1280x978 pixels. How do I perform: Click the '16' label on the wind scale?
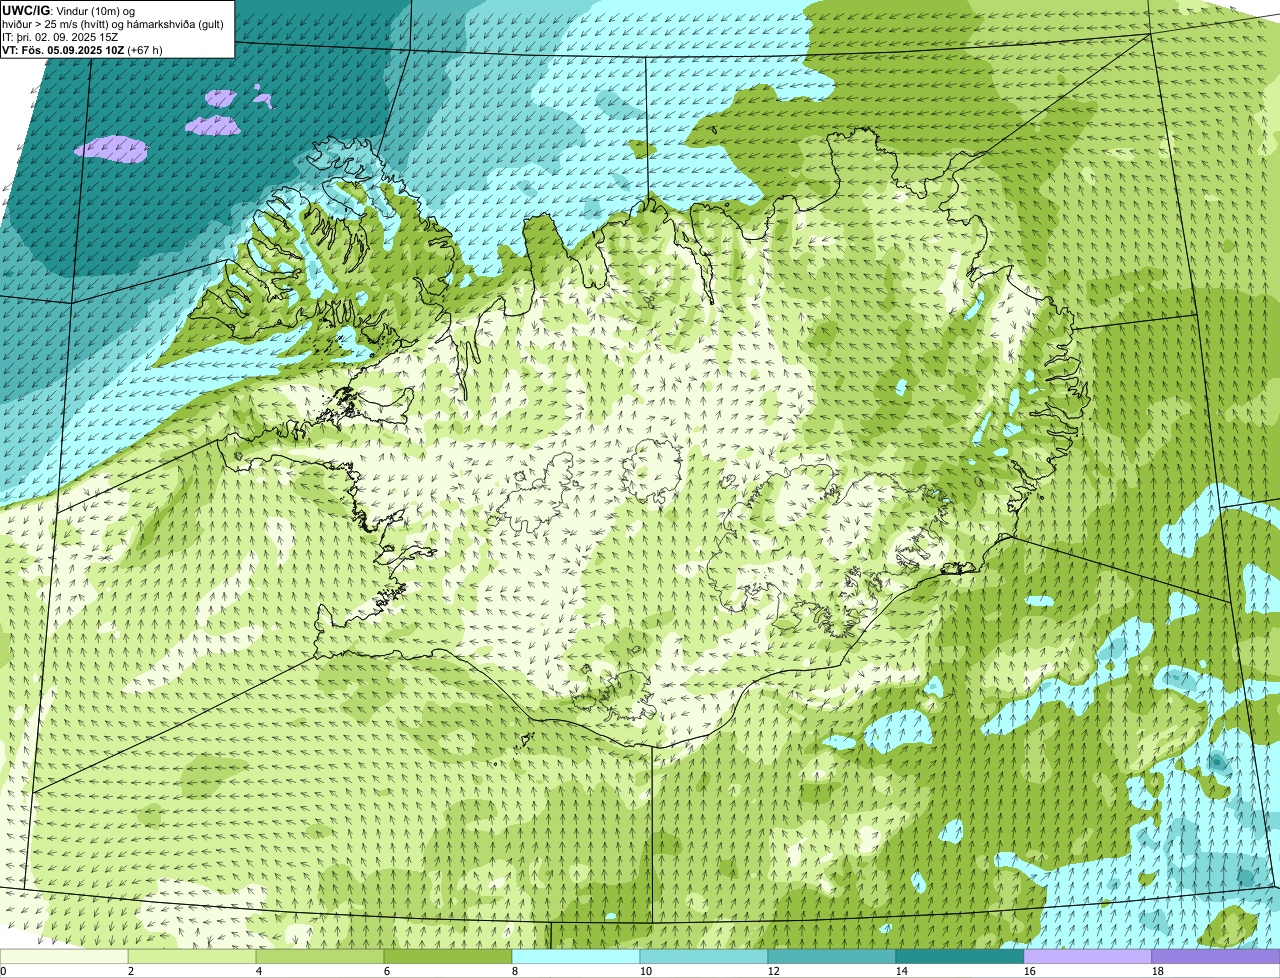point(1030,971)
